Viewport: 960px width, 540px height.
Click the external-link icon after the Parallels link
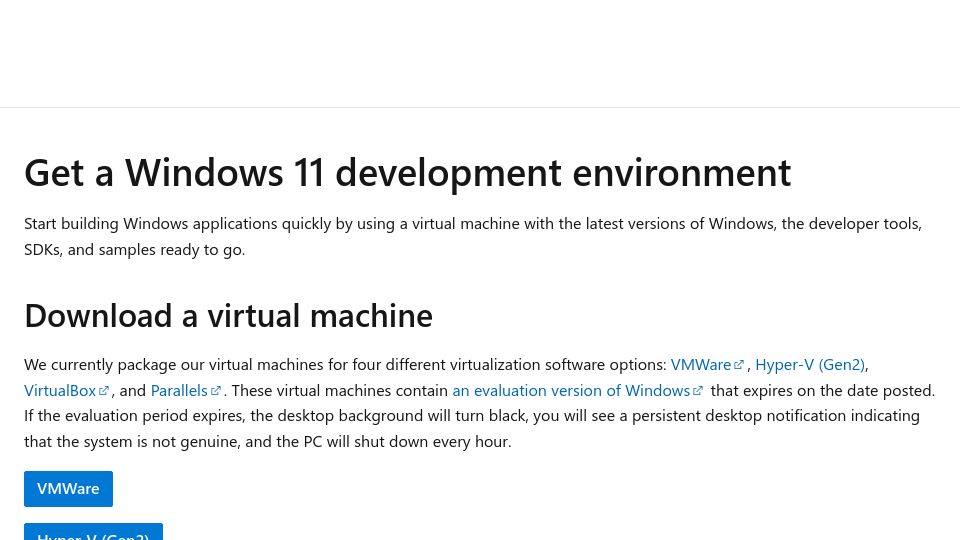(x=216, y=391)
